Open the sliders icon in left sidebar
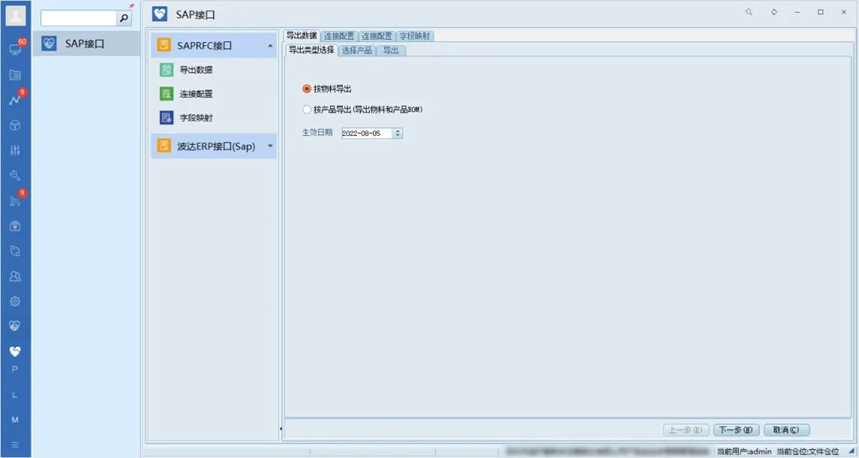The image size is (859, 458). [x=15, y=150]
